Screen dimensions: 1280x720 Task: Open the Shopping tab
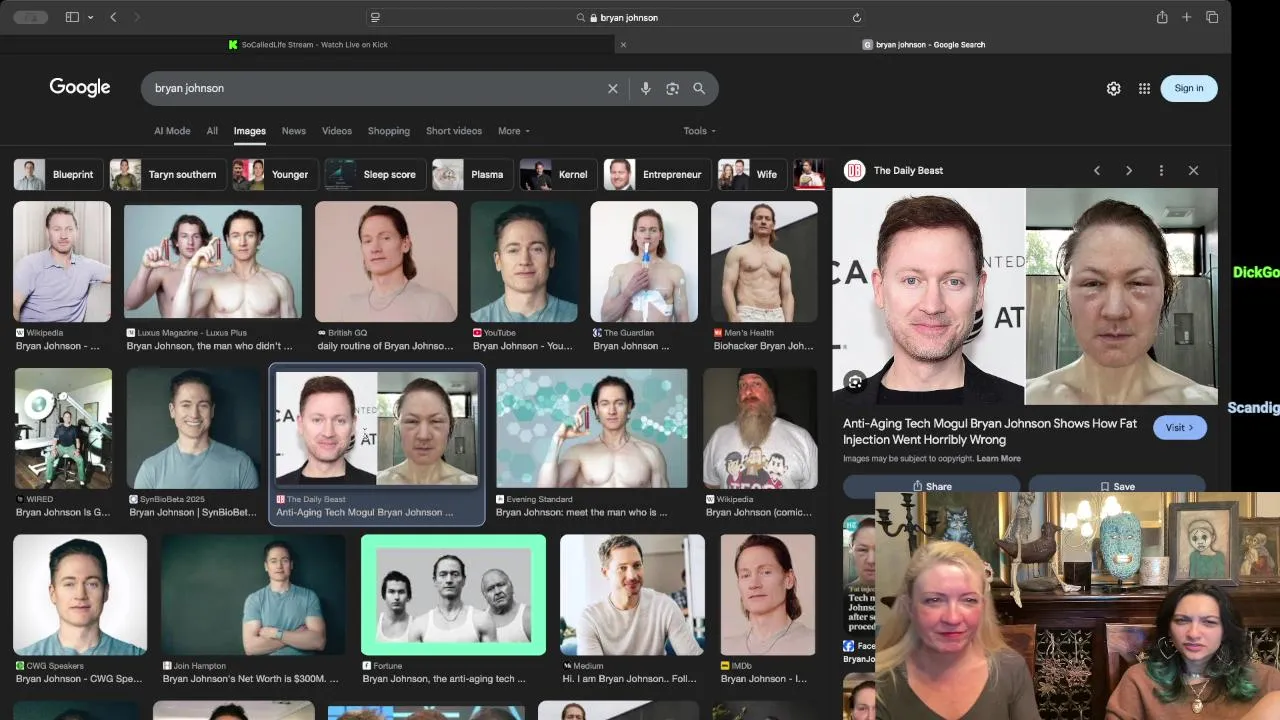389,131
